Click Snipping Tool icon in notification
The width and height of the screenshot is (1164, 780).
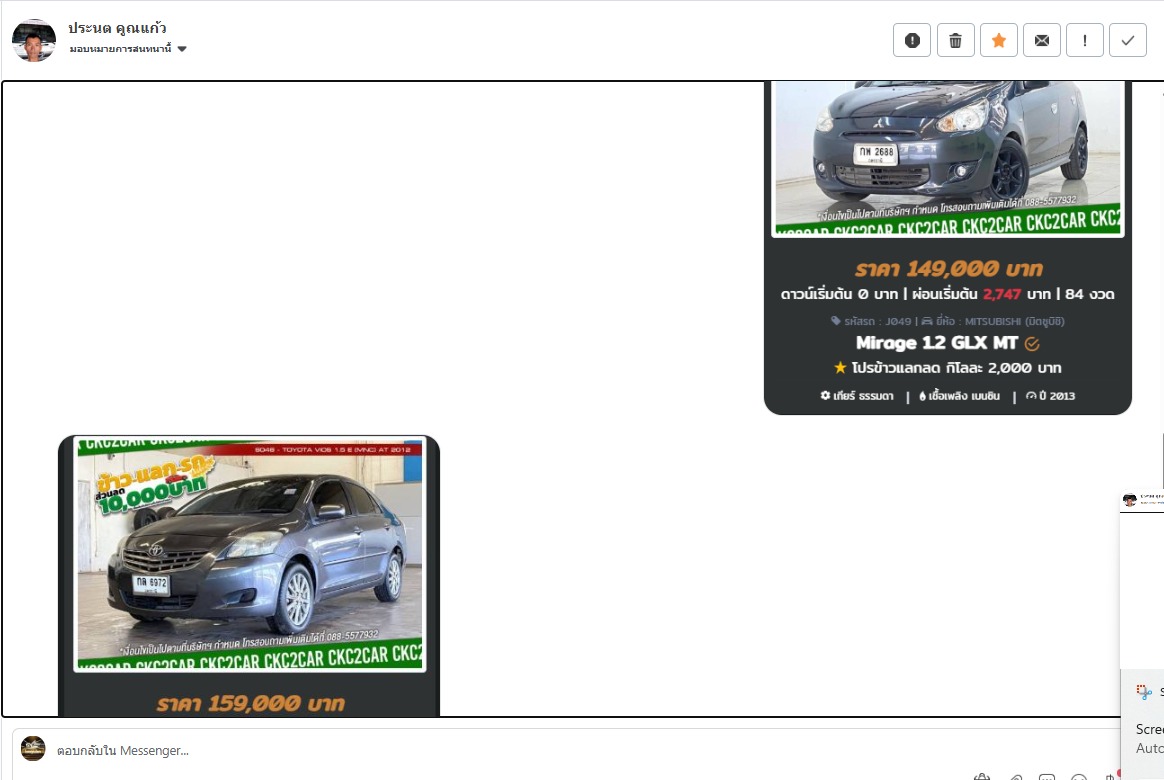(x=1144, y=692)
